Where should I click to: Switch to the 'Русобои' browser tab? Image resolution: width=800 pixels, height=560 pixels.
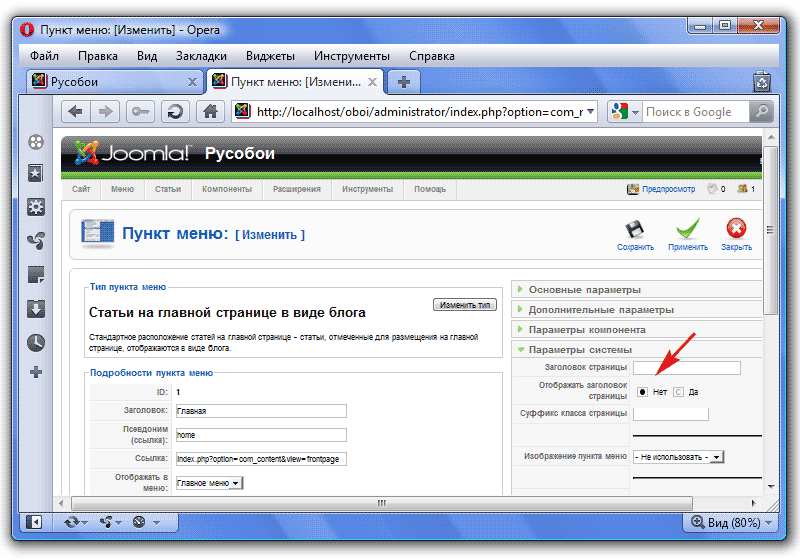pyautogui.click(x=110, y=82)
